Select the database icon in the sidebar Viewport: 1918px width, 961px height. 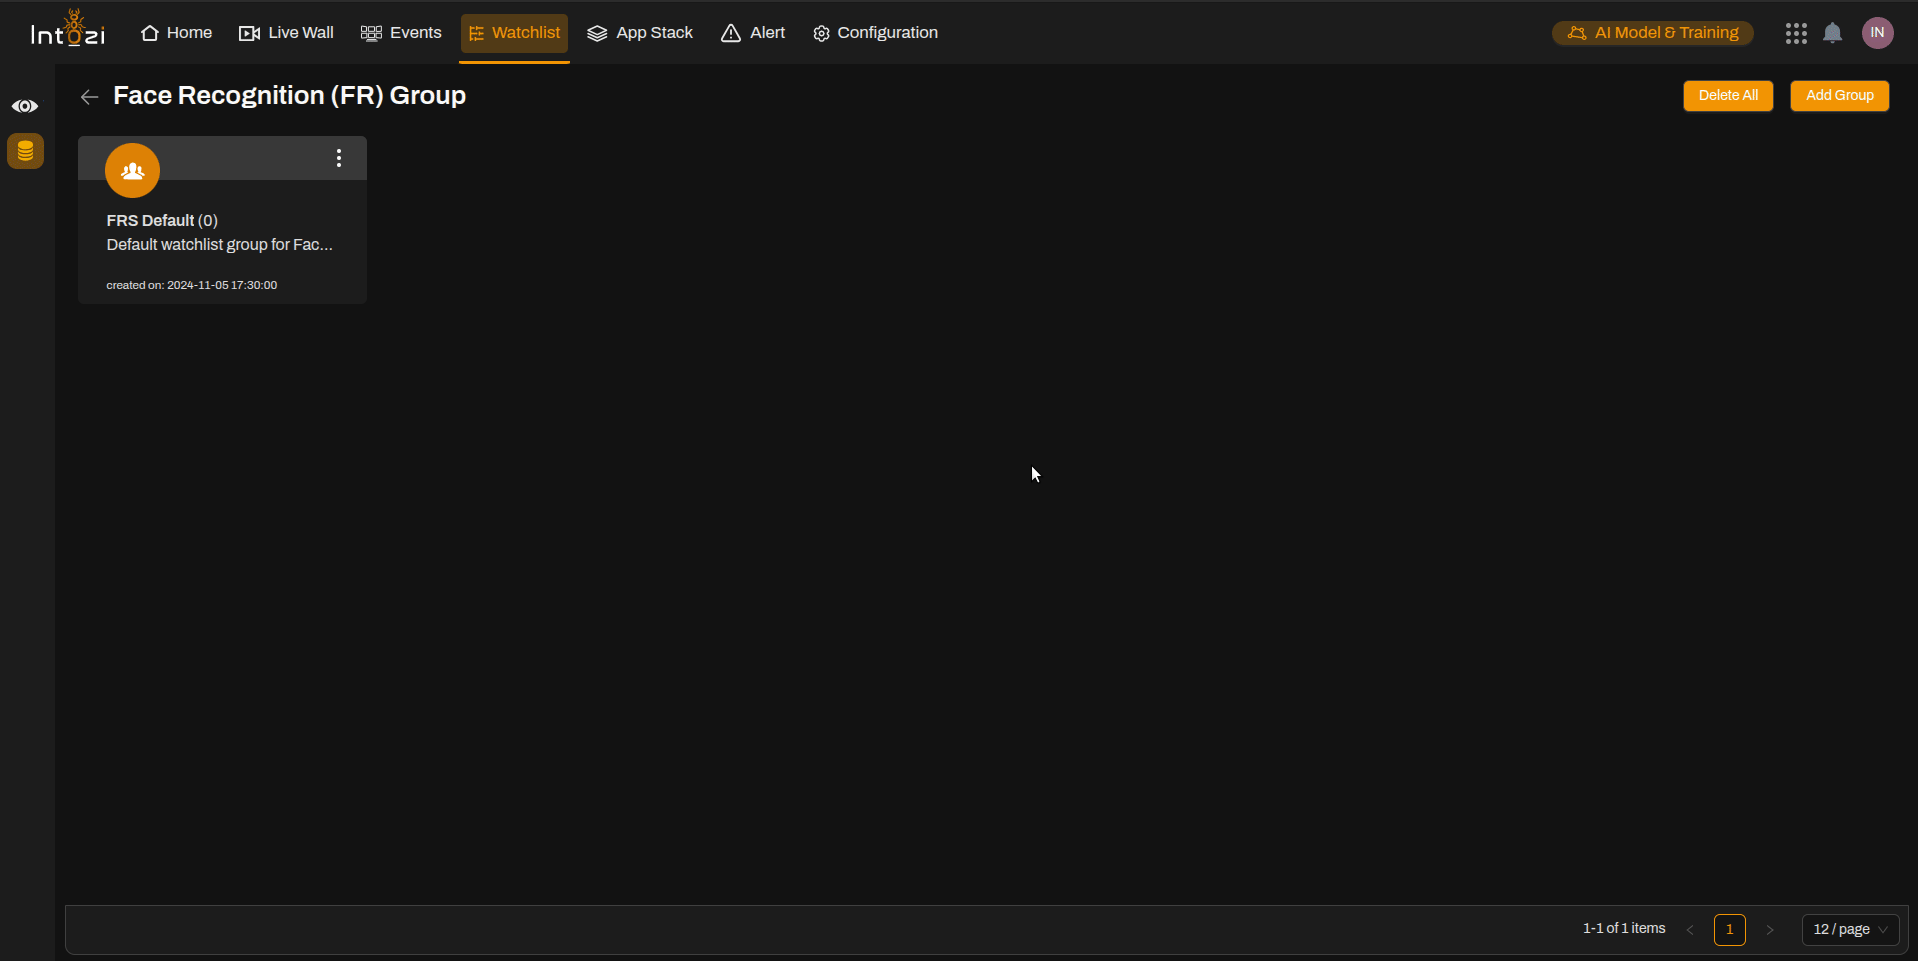point(24,151)
